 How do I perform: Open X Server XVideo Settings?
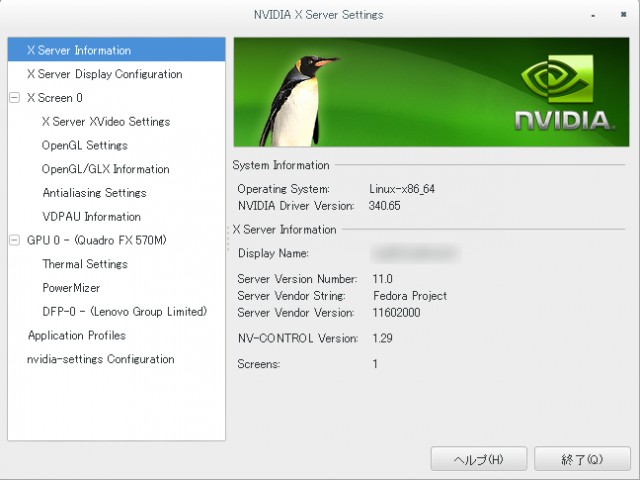(106, 122)
